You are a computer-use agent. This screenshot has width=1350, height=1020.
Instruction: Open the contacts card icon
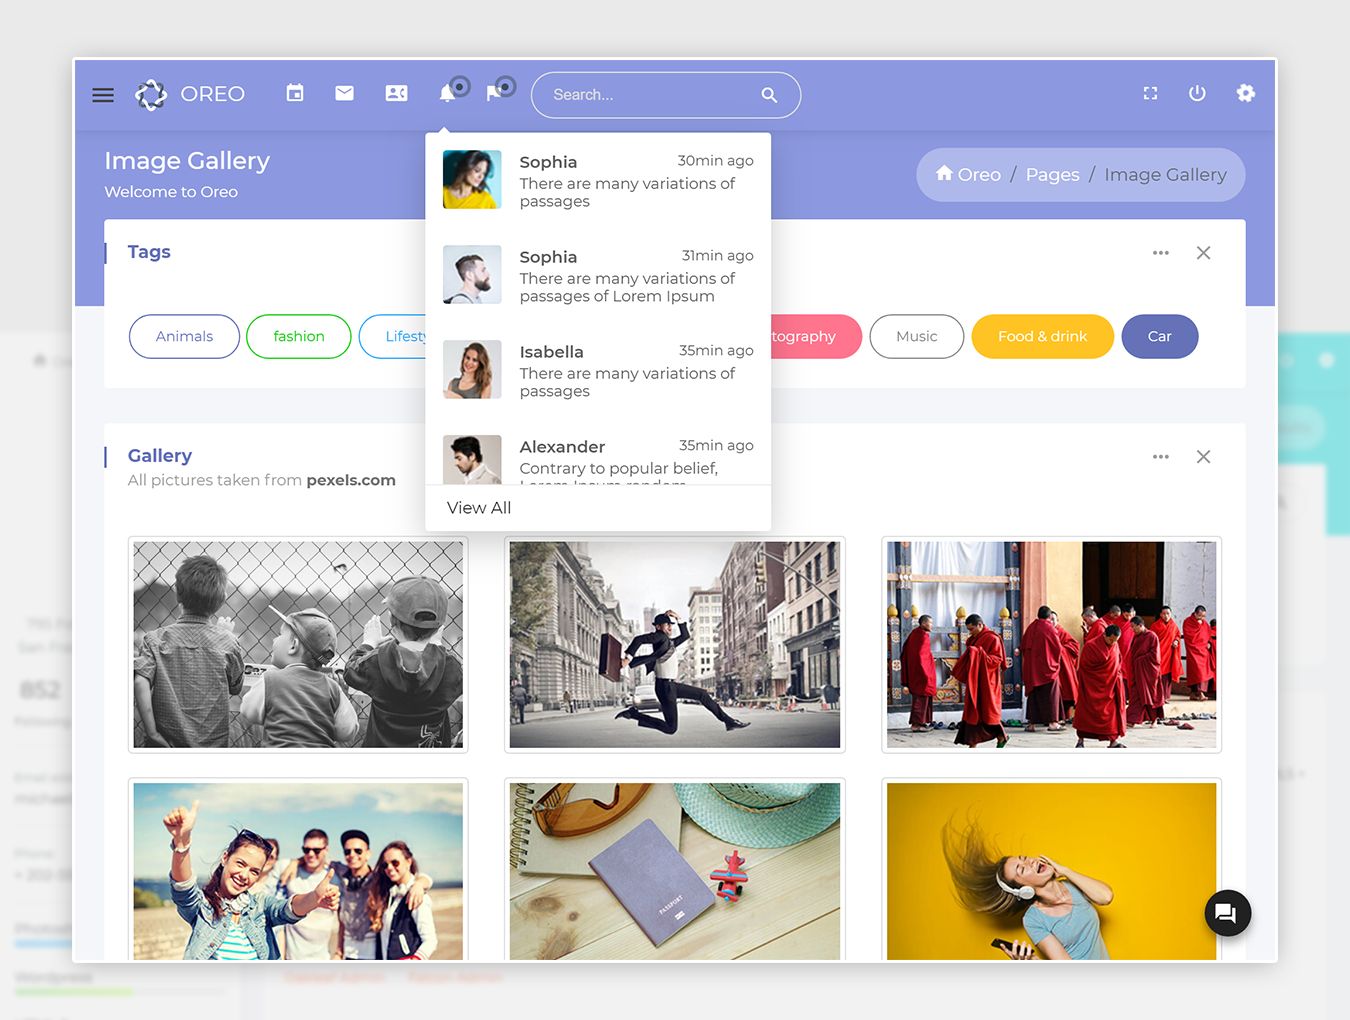click(396, 93)
